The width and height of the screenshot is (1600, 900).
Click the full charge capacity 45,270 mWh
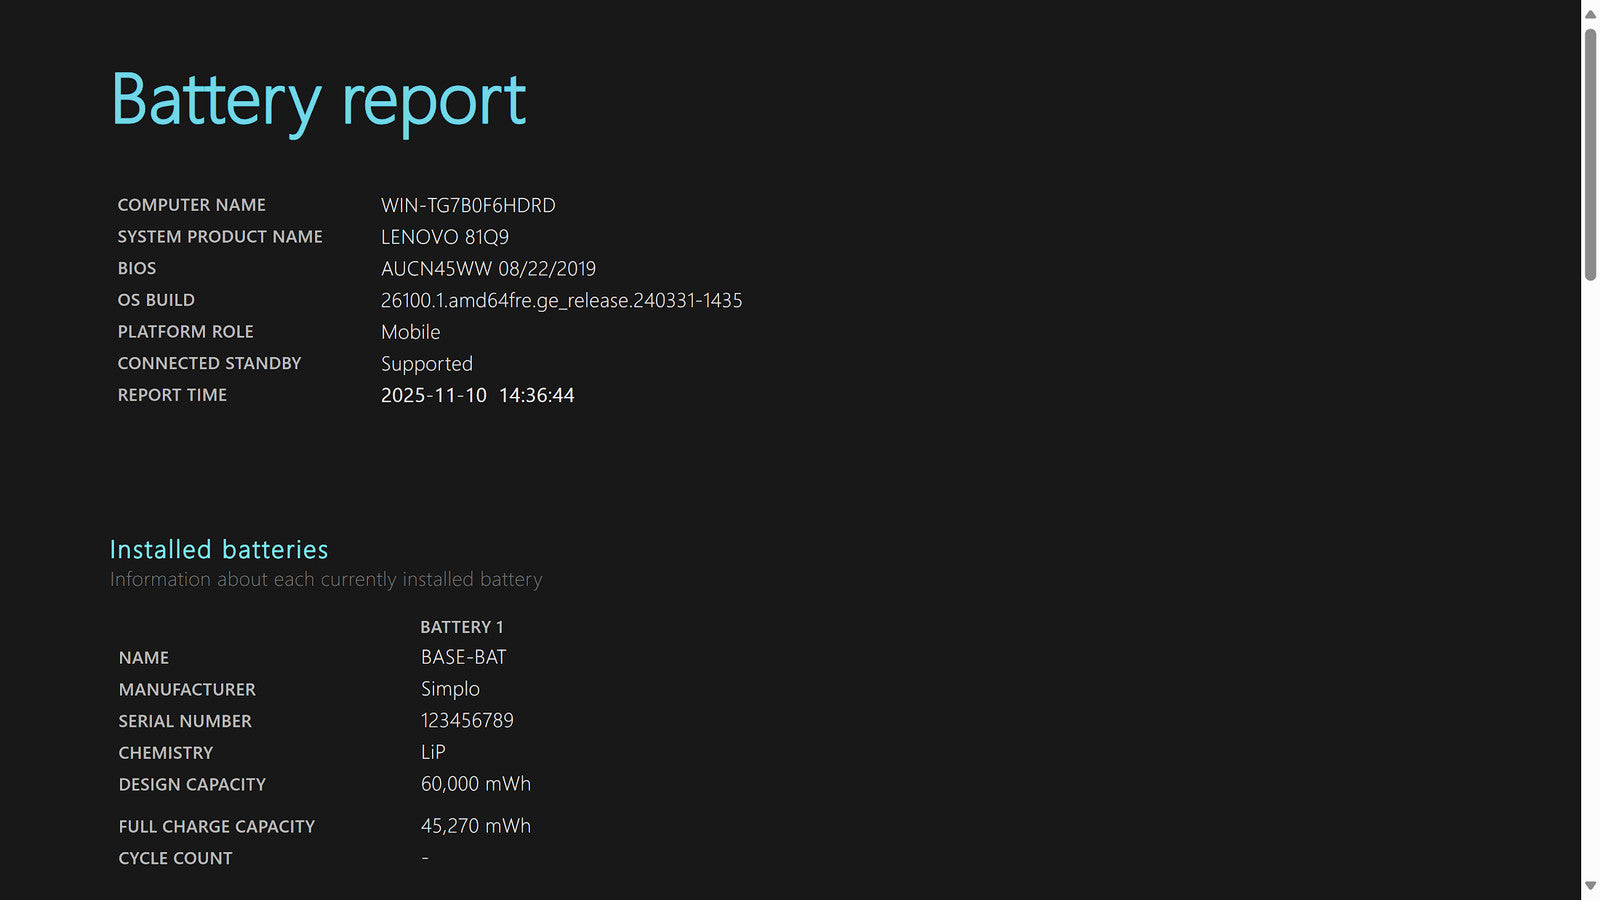[x=475, y=826]
